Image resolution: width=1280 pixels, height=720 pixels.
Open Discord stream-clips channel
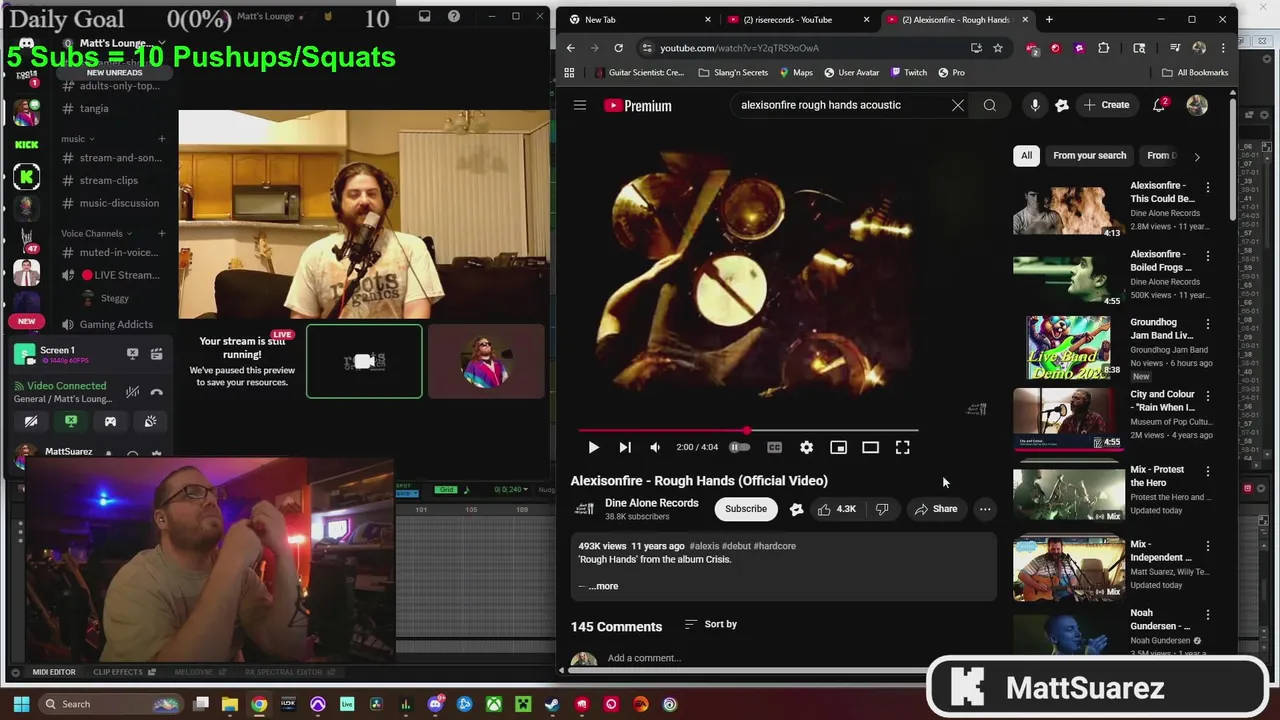click(108, 180)
